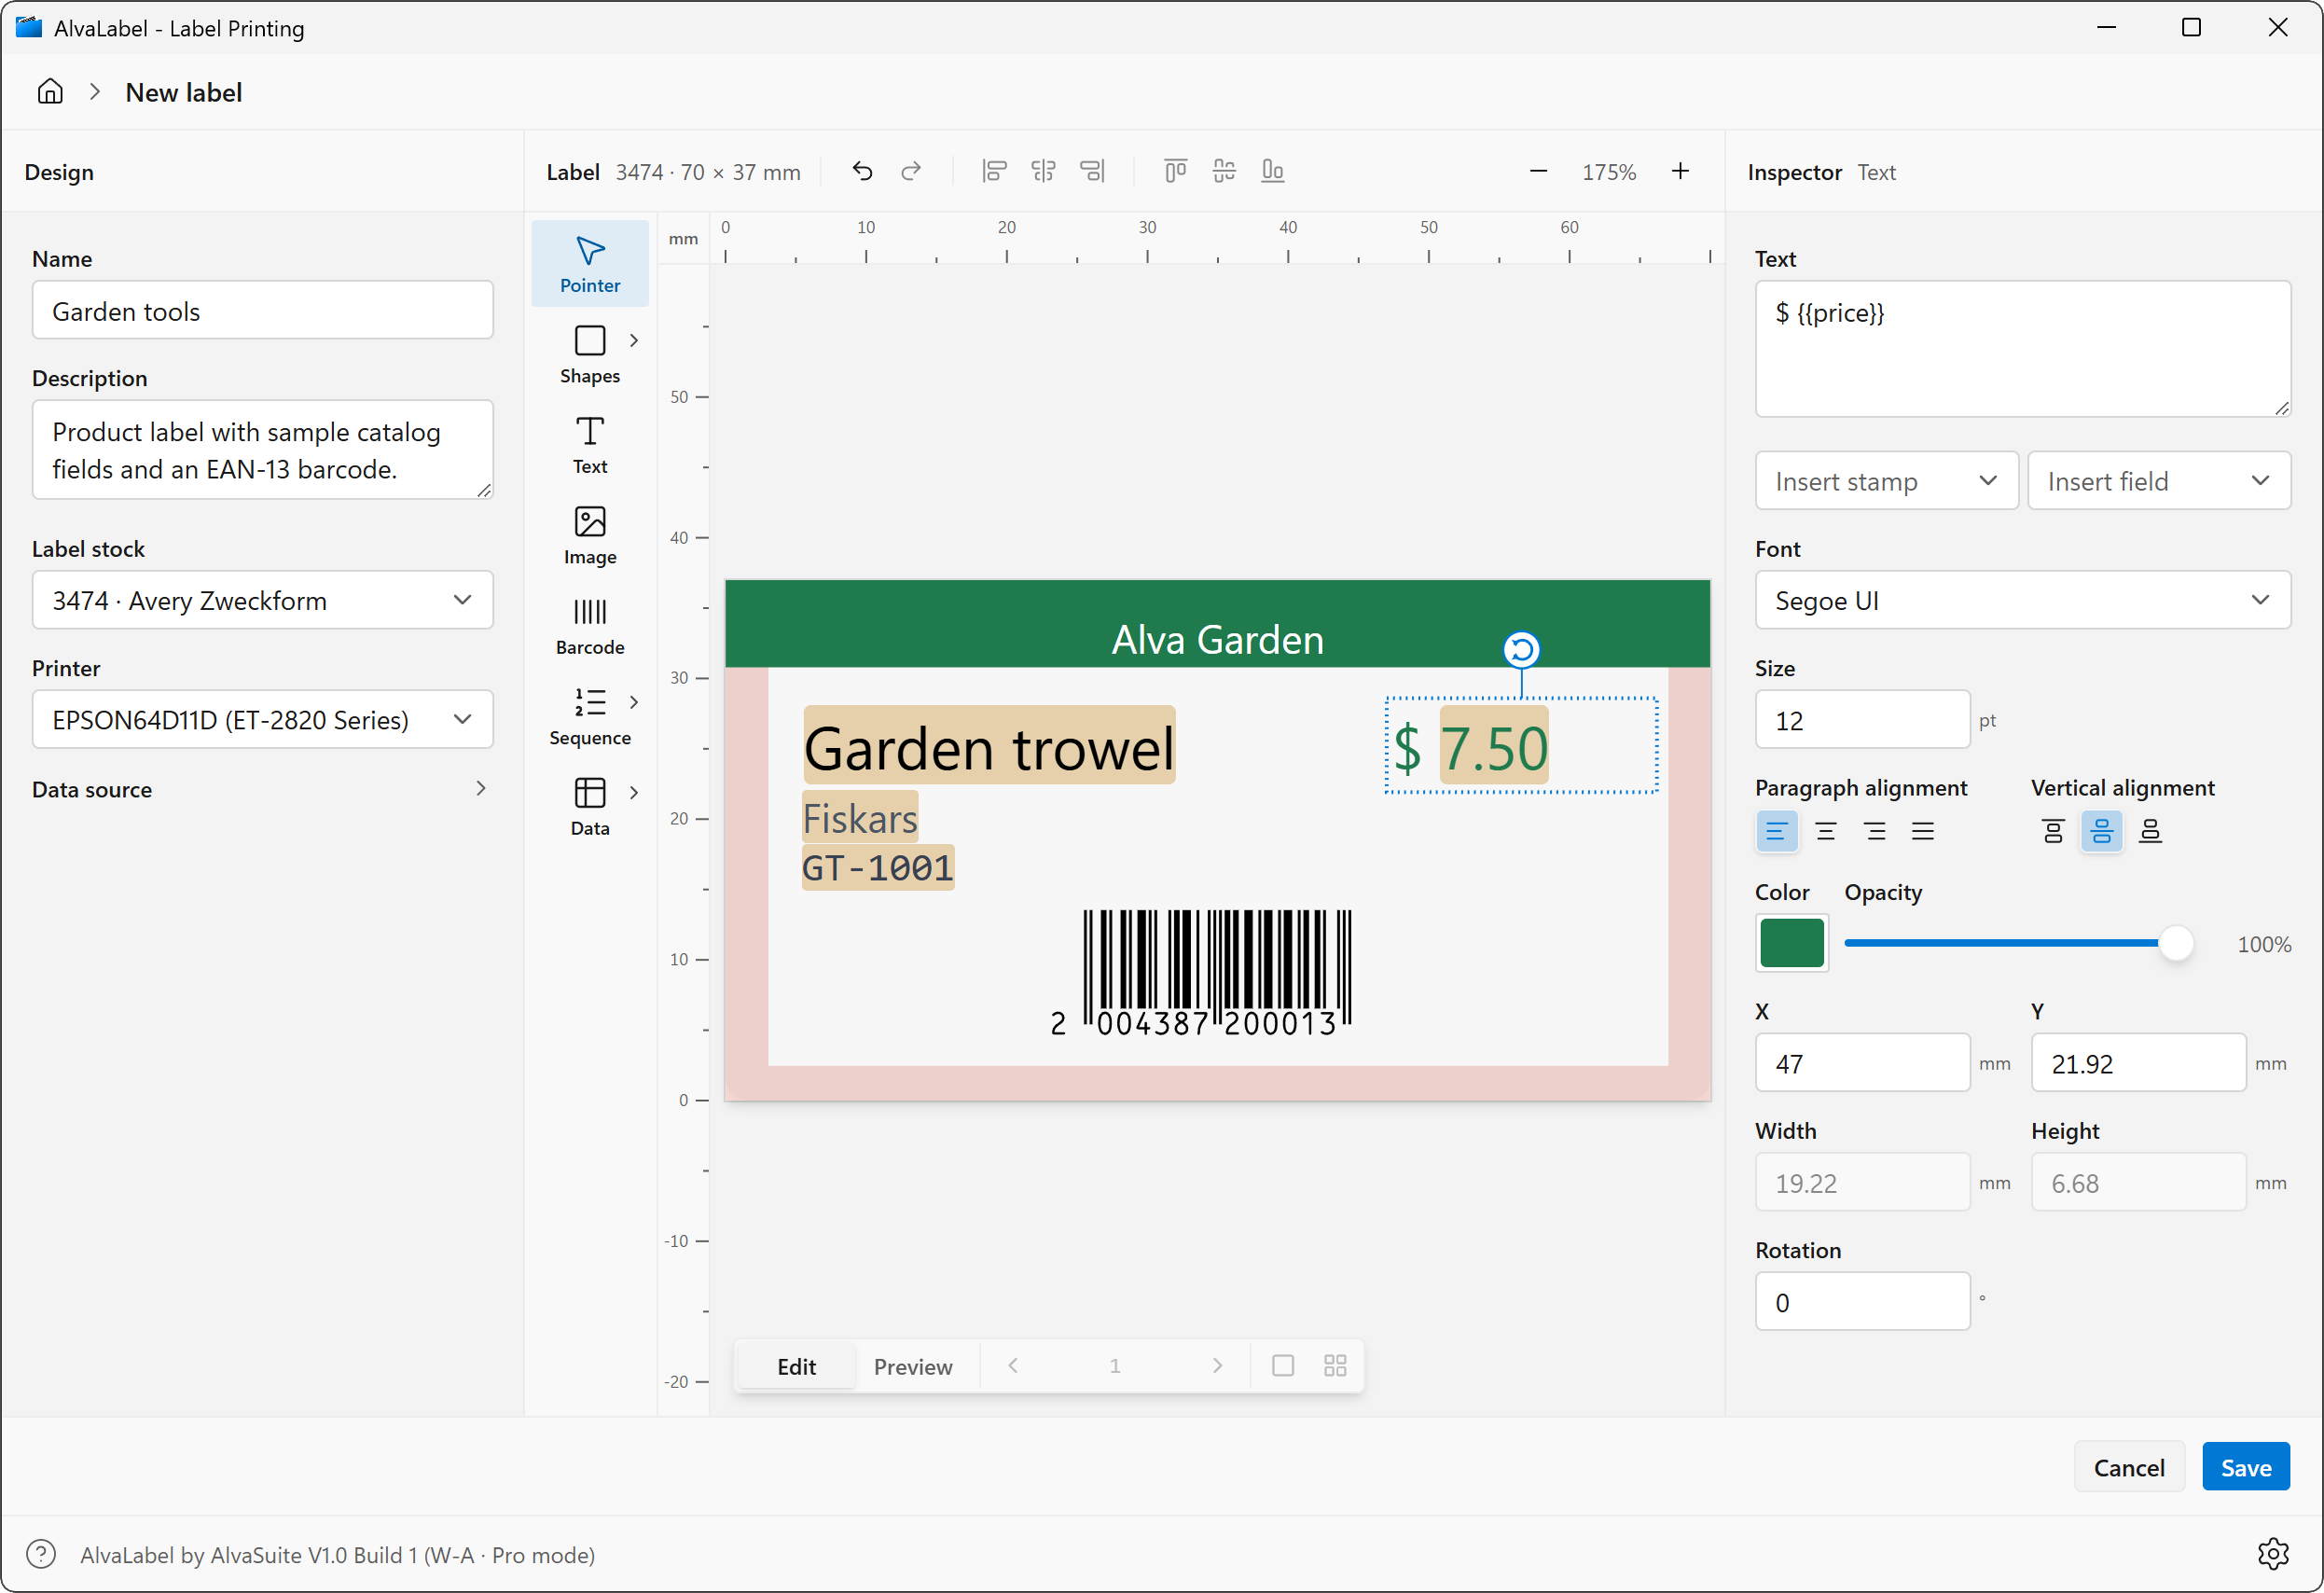Image resolution: width=2324 pixels, height=1593 pixels.
Task: Click the Description text area
Action: 263,450
